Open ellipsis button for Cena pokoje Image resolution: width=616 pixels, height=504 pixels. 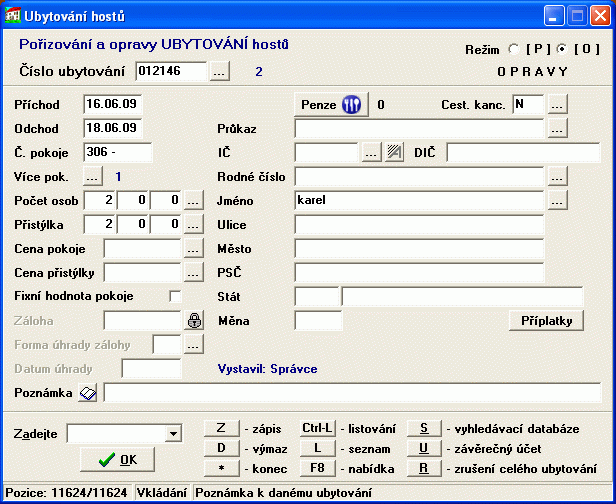(x=194, y=248)
